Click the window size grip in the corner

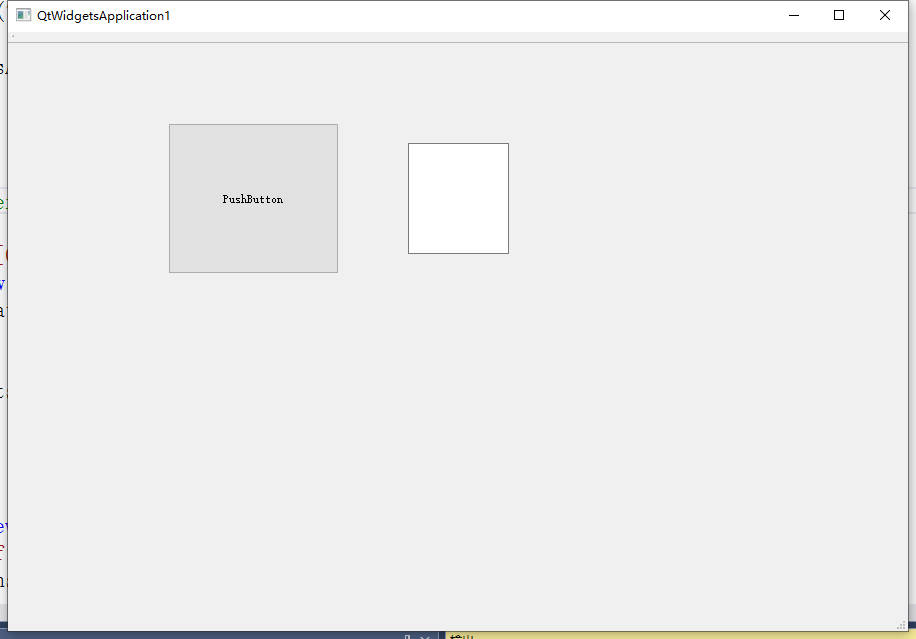(x=901, y=625)
